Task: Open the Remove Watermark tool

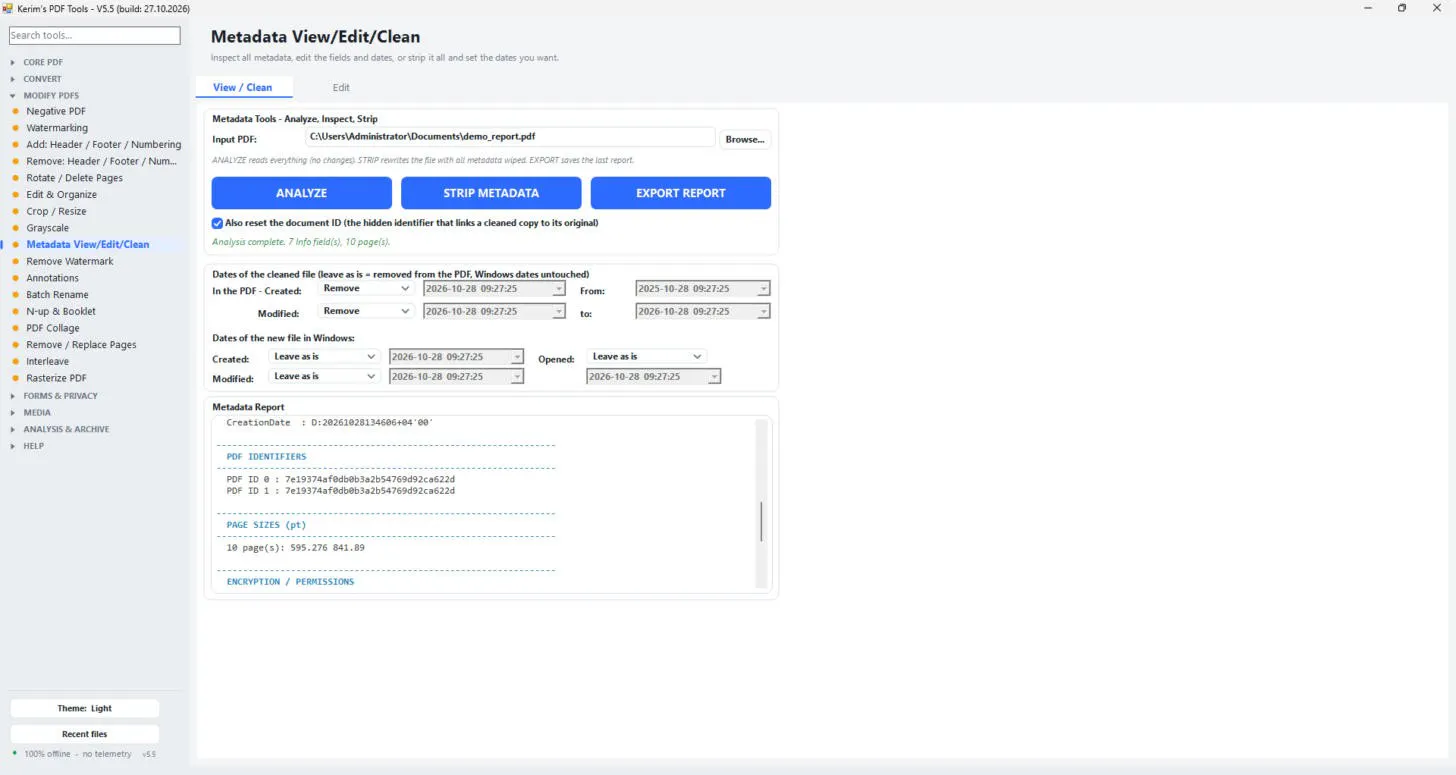Action: [70, 261]
